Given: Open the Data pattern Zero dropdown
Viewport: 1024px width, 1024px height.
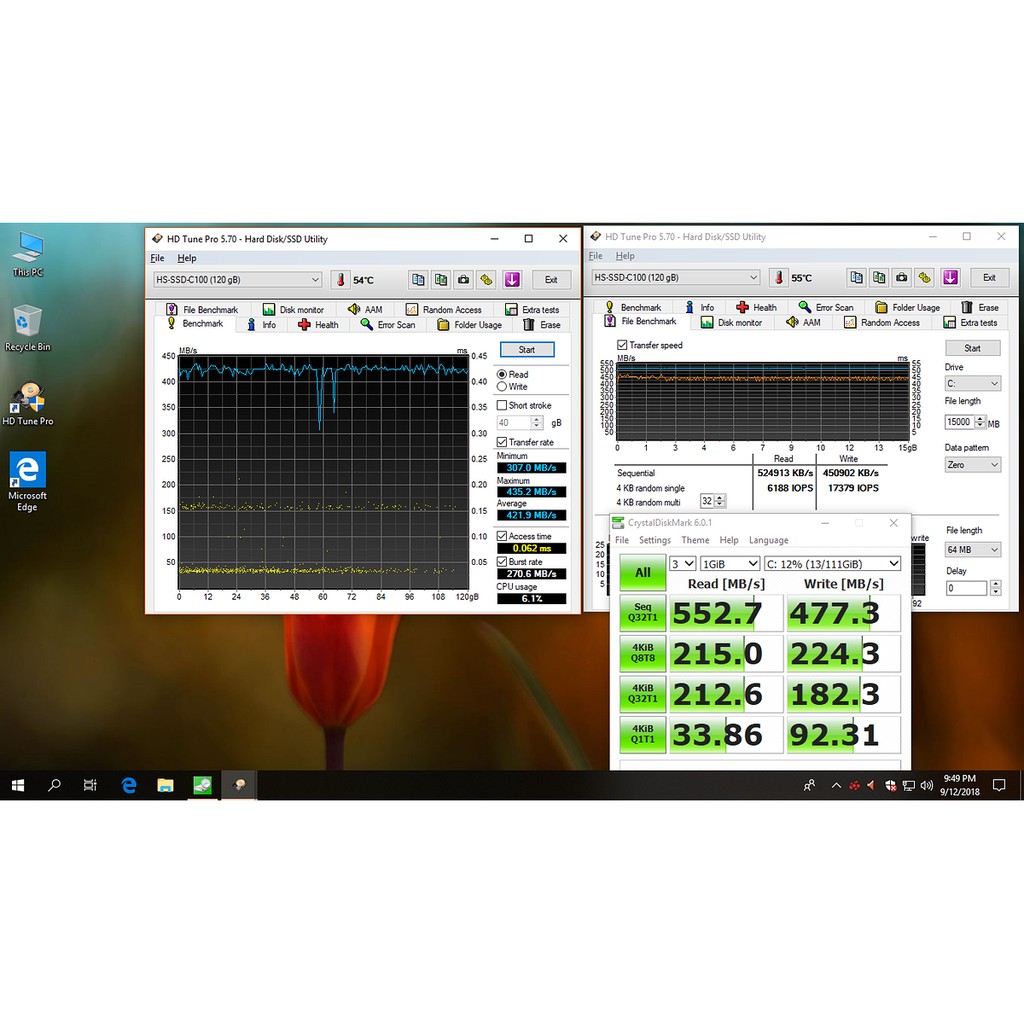Looking at the screenshot, I should [x=972, y=465].
